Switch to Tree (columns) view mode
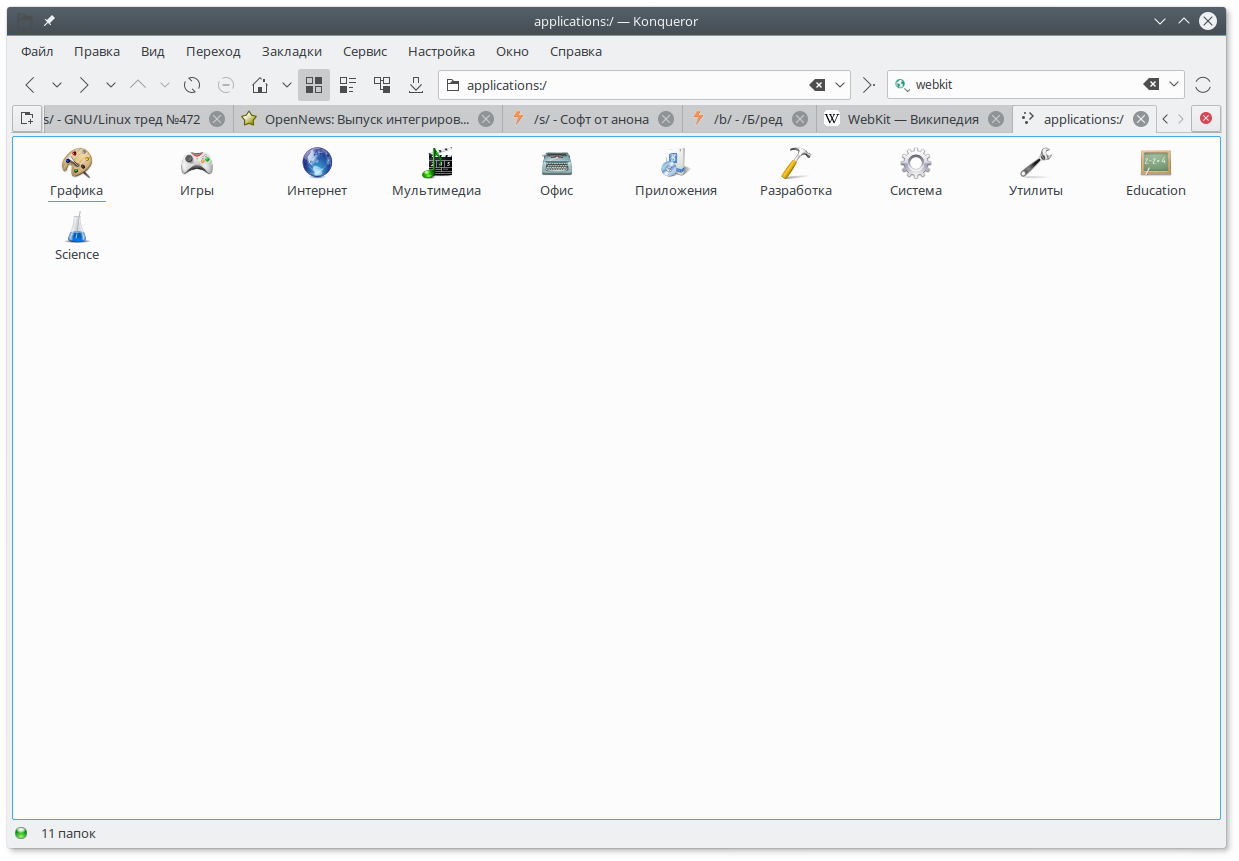The image size is (1239, 861). 382,85
